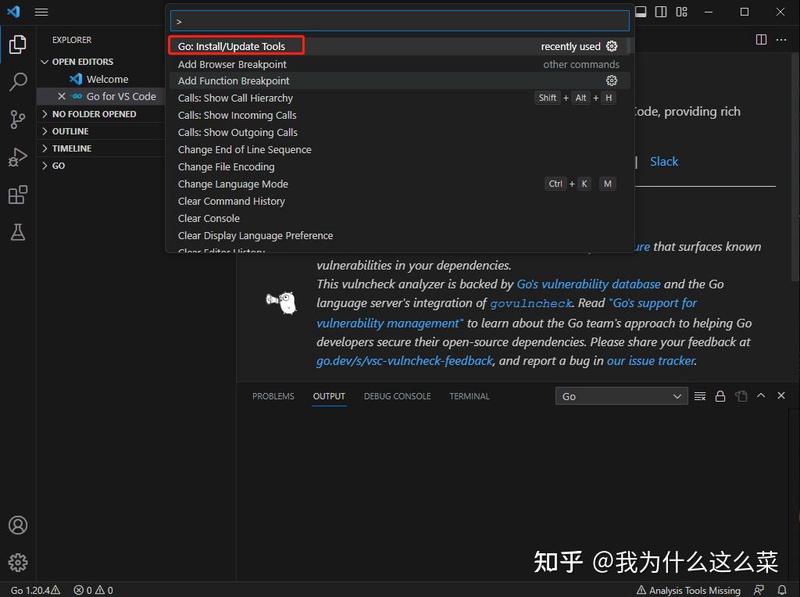Open the Accounts menu icon
Screen dimensions: 800x597
(18, 525)
